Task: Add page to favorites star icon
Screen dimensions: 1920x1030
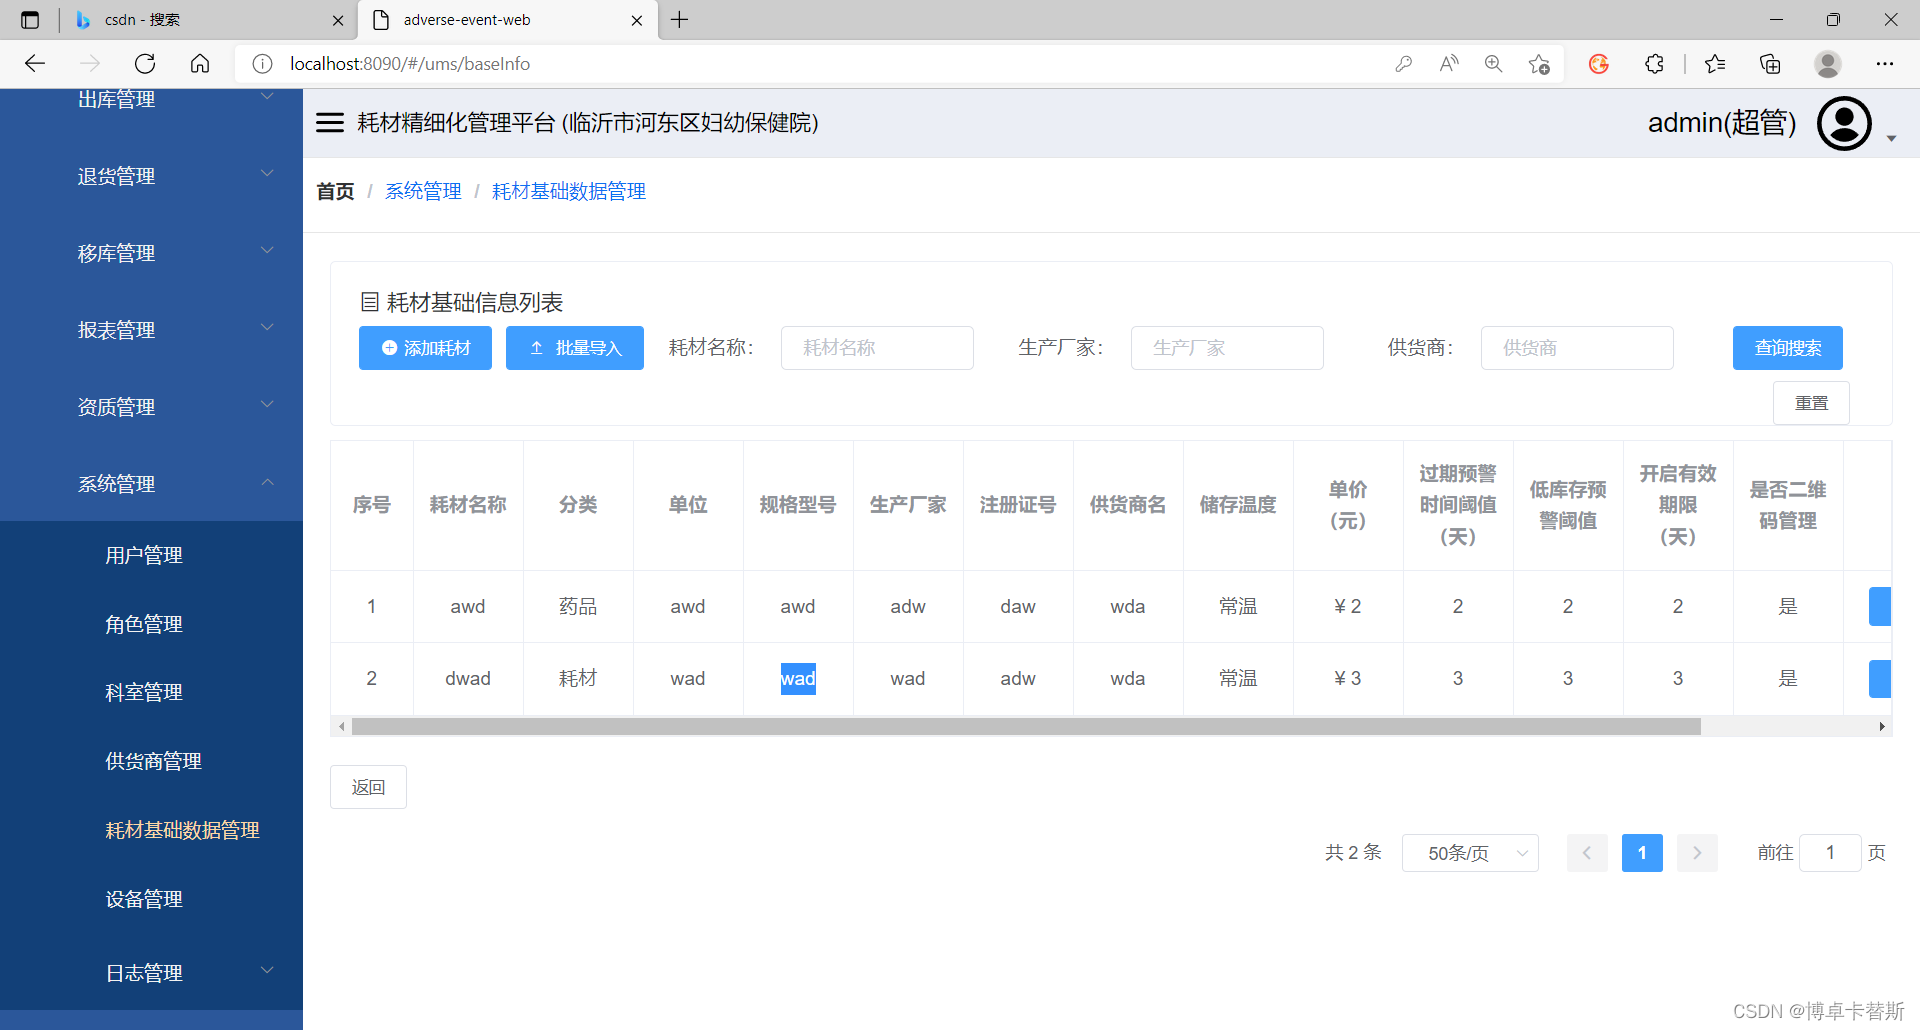Action: (1539, 64)
